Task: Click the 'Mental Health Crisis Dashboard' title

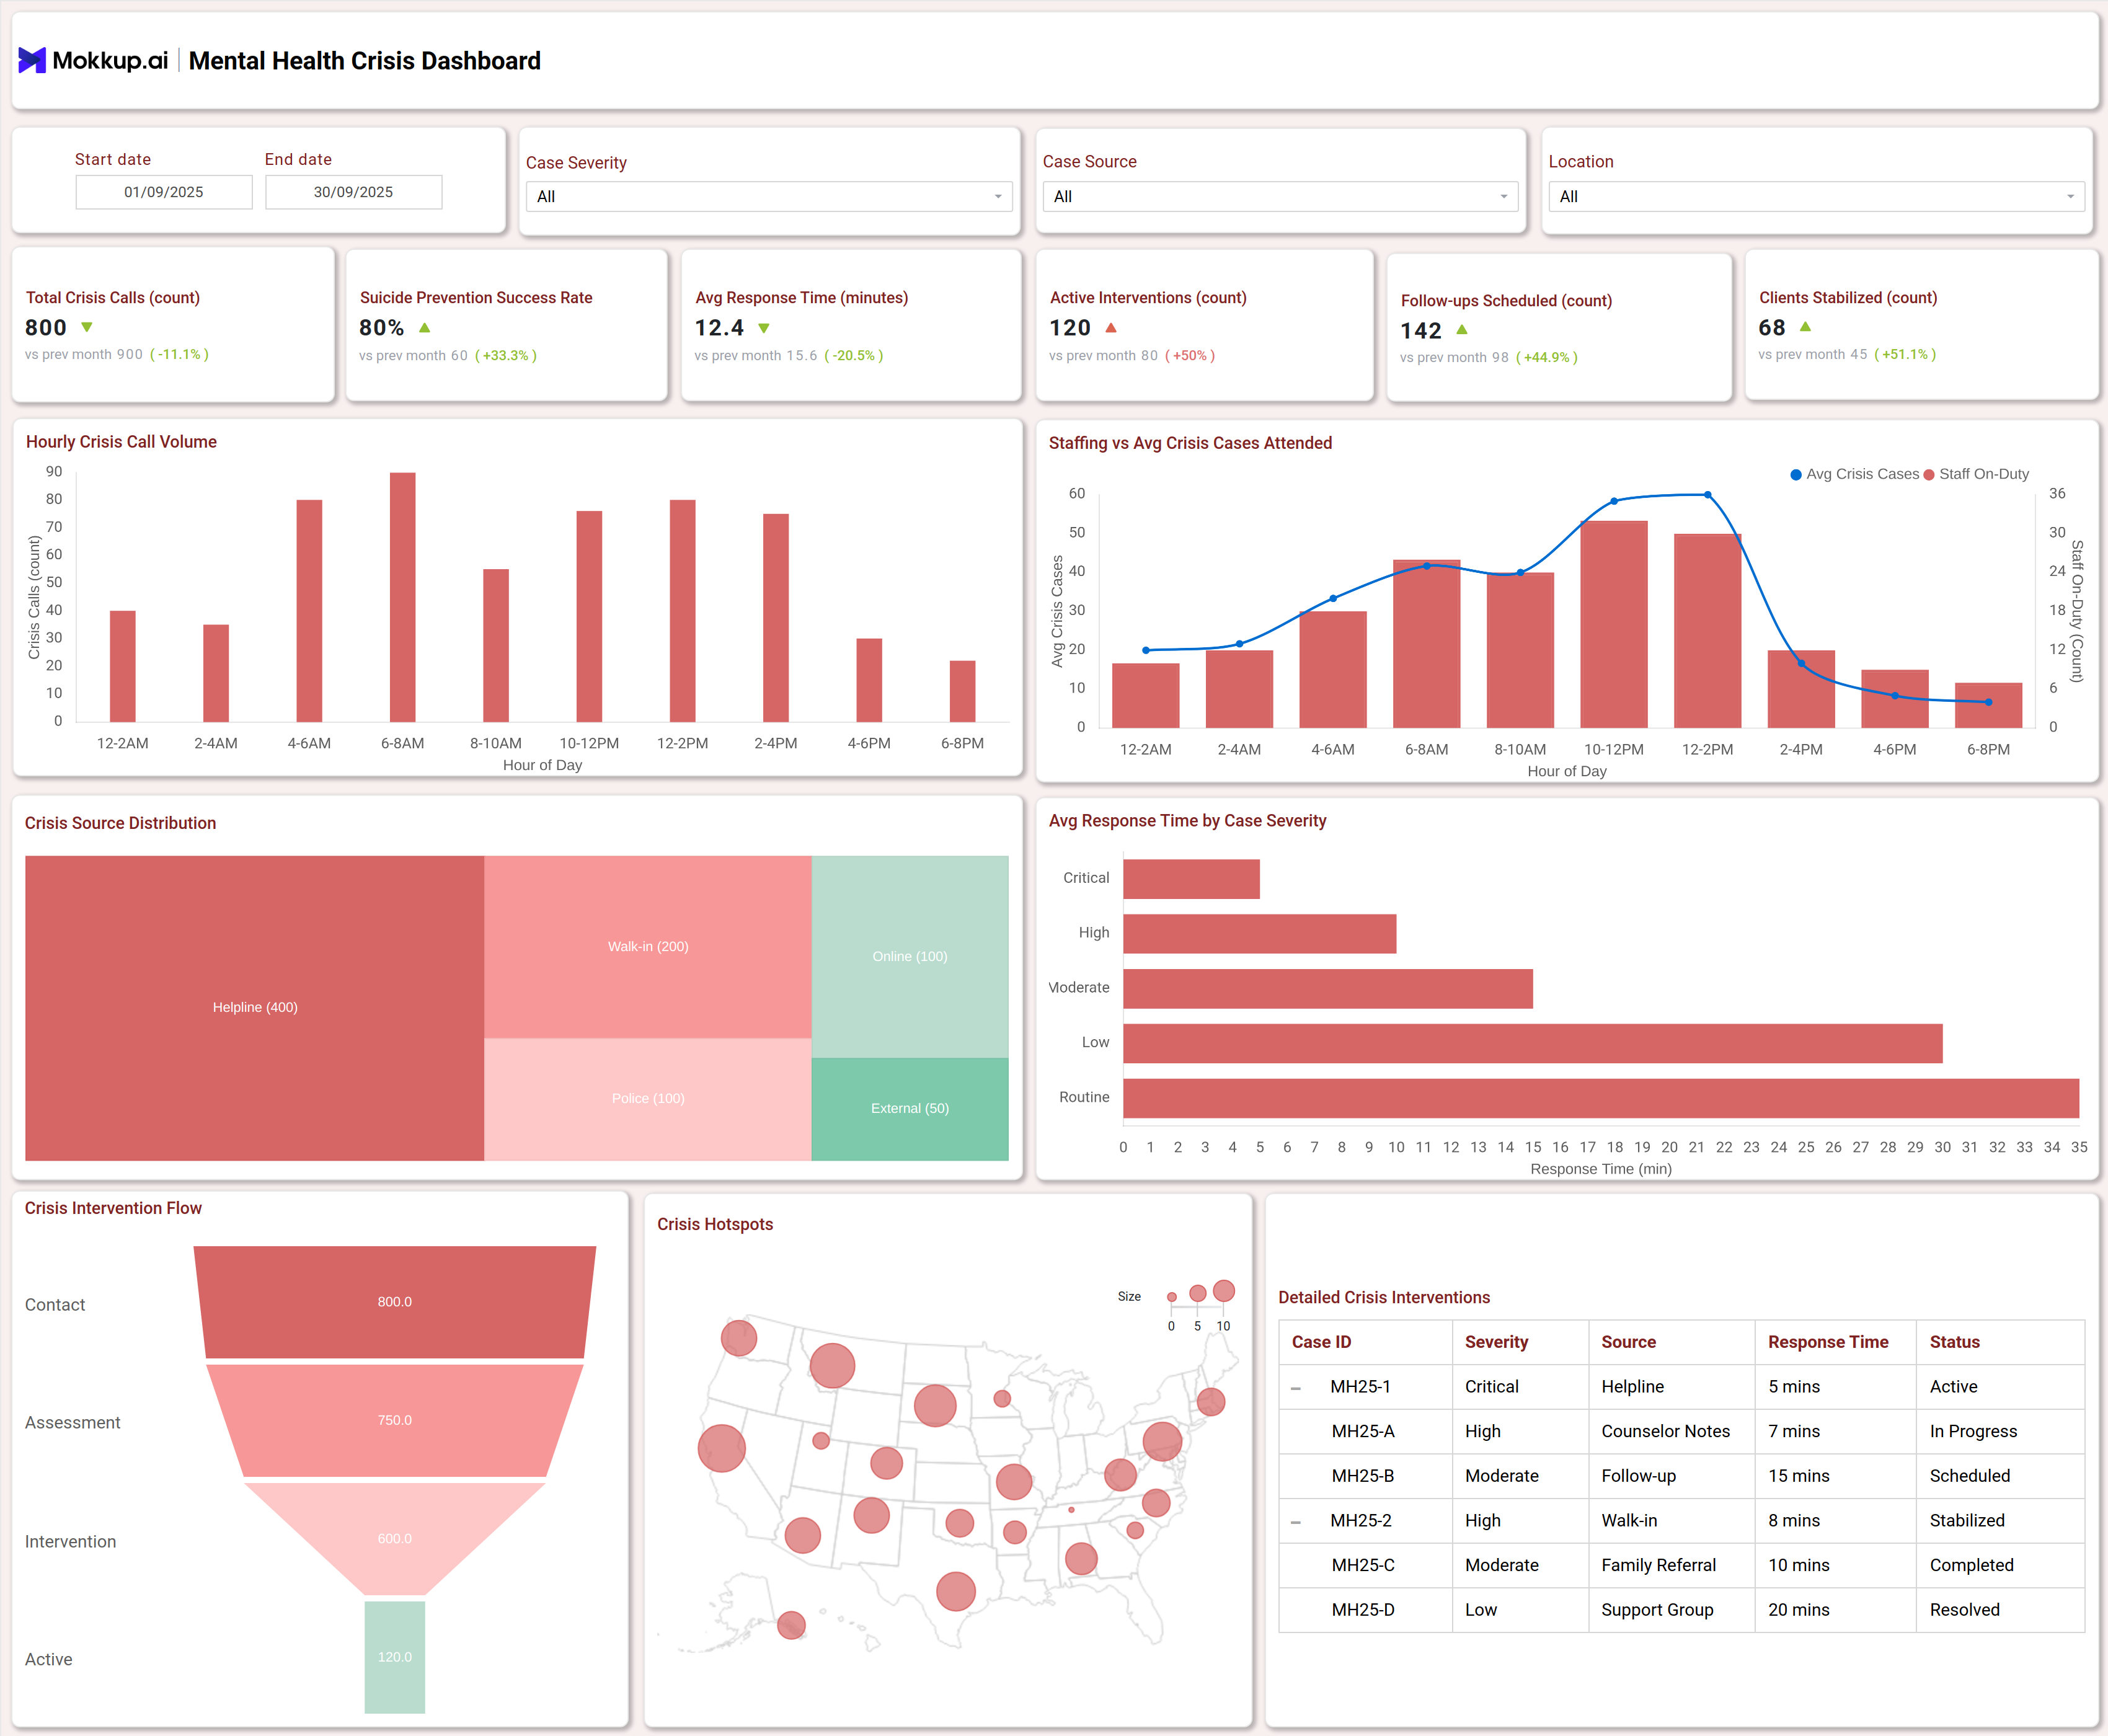Action: coord(364,61)
